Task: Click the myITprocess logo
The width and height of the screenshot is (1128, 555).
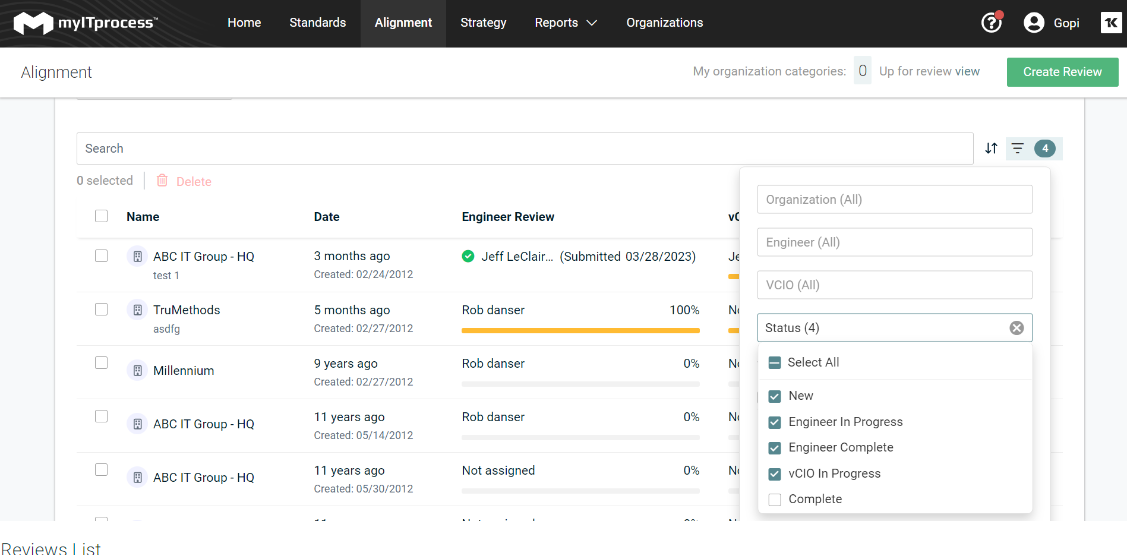Action: (85, 23)
